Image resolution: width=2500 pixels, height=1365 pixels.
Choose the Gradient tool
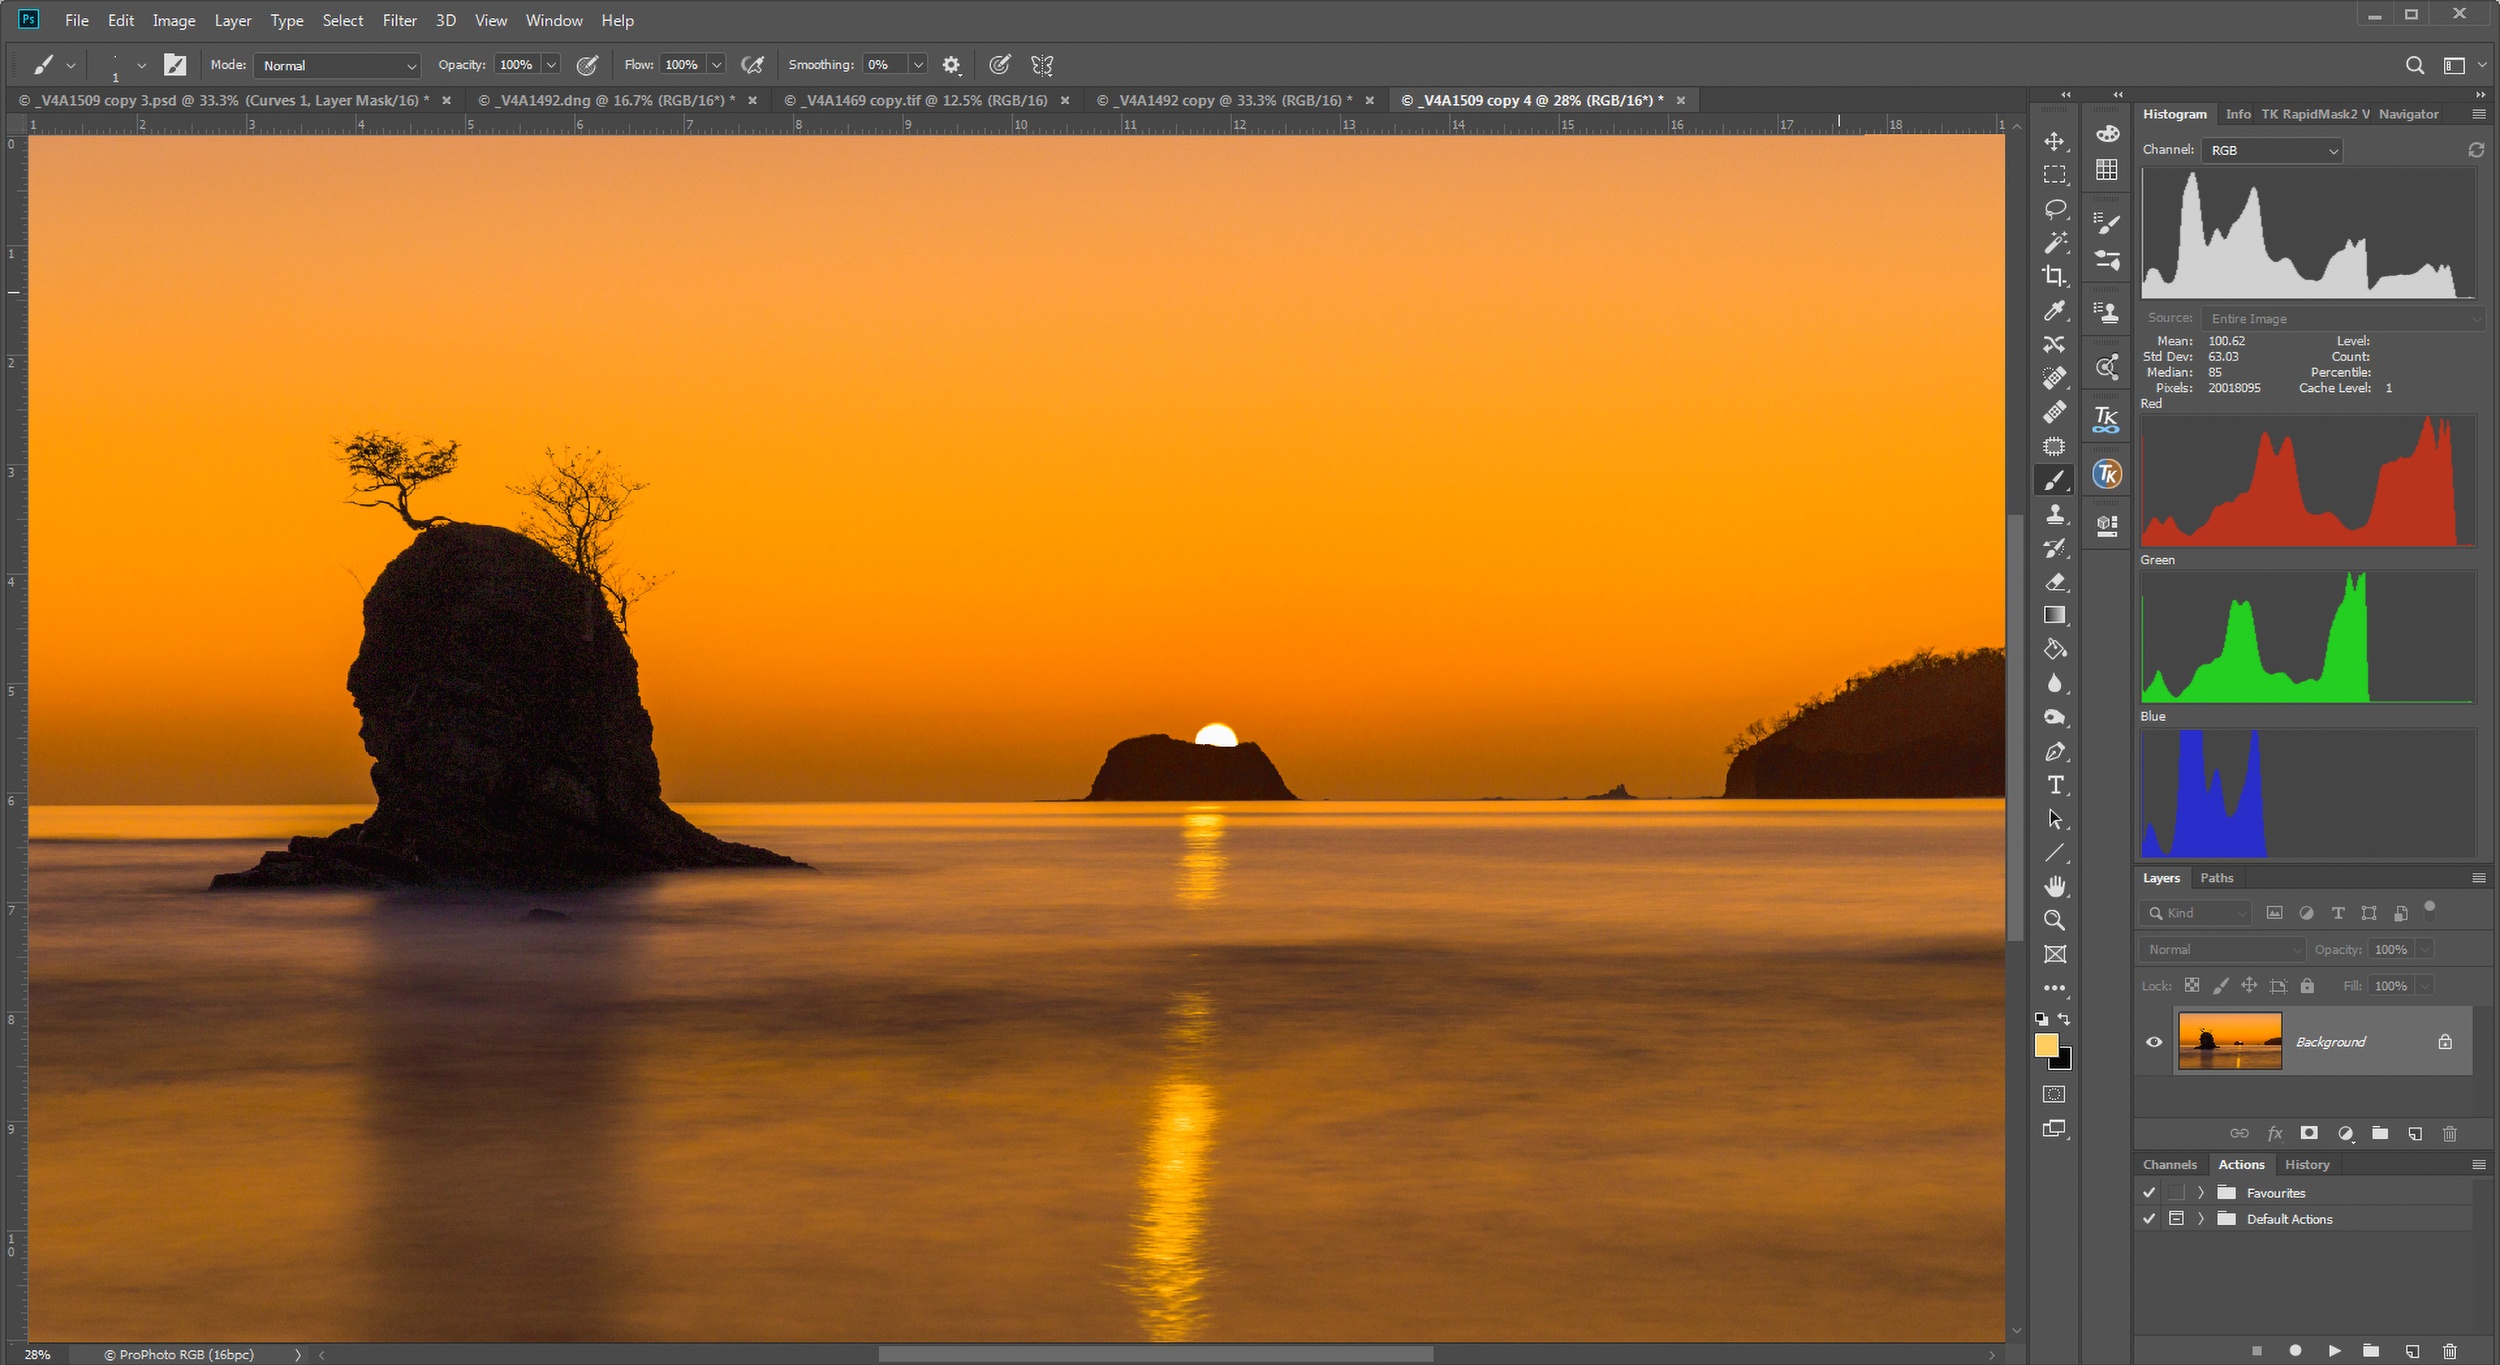coord(2054,615)
